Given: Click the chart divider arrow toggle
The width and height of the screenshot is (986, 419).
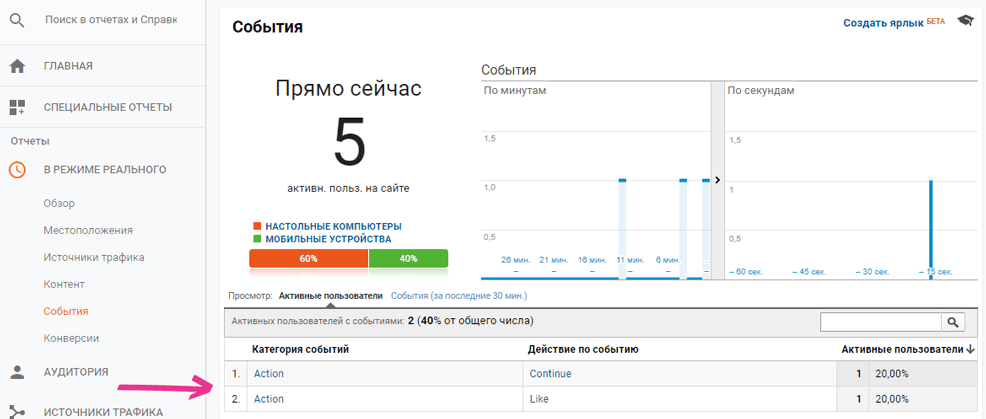Looking at the screenshot, I should [x=717, y=180].
